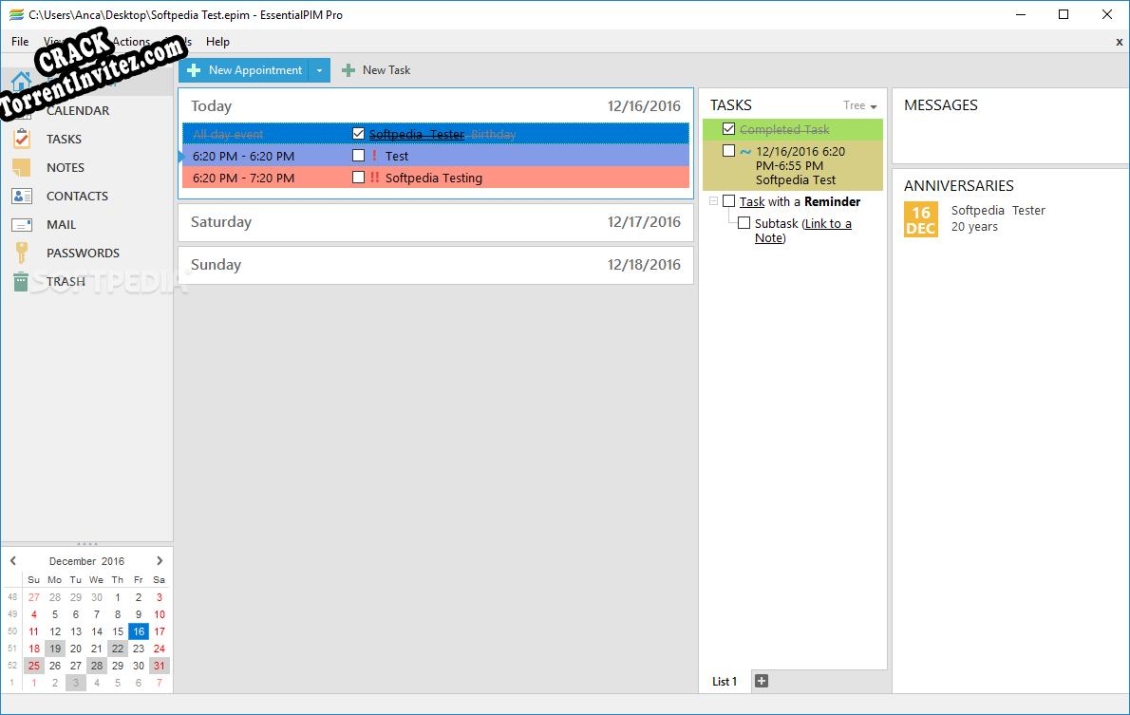The image size is (1130, 715).
Task: Open the Contacts section icon
Action: click(x=22, y=196)
